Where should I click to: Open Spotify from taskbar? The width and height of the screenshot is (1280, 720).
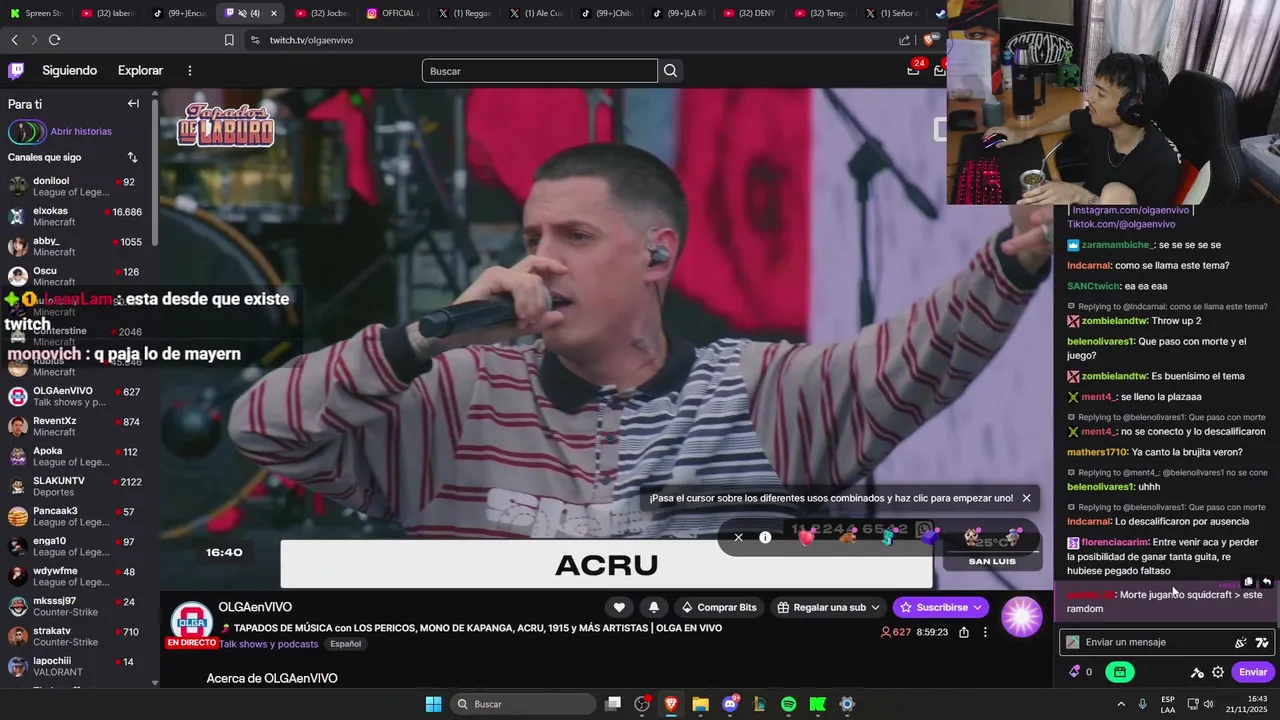(788, 704)
